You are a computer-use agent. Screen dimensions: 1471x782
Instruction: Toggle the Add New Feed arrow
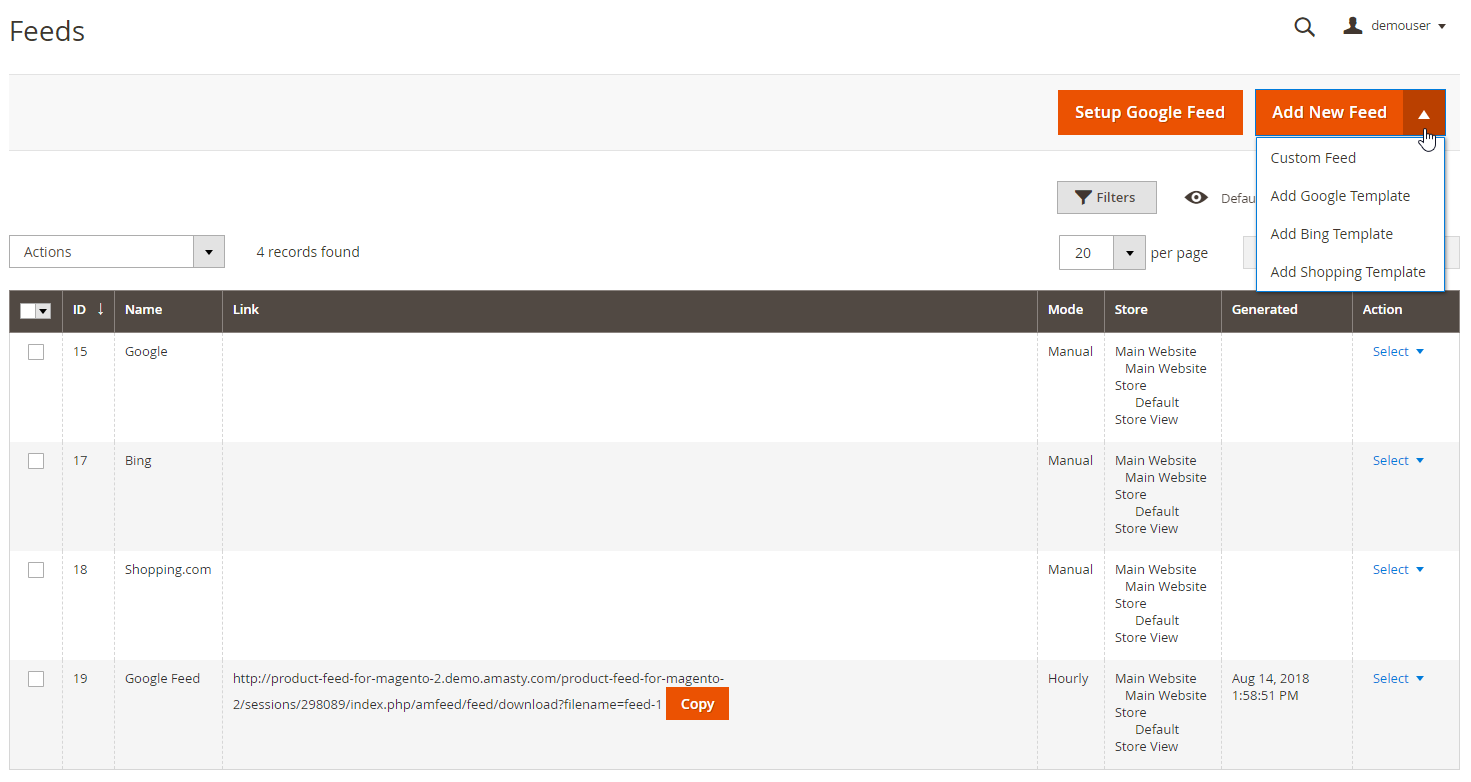coord(1424,113)
